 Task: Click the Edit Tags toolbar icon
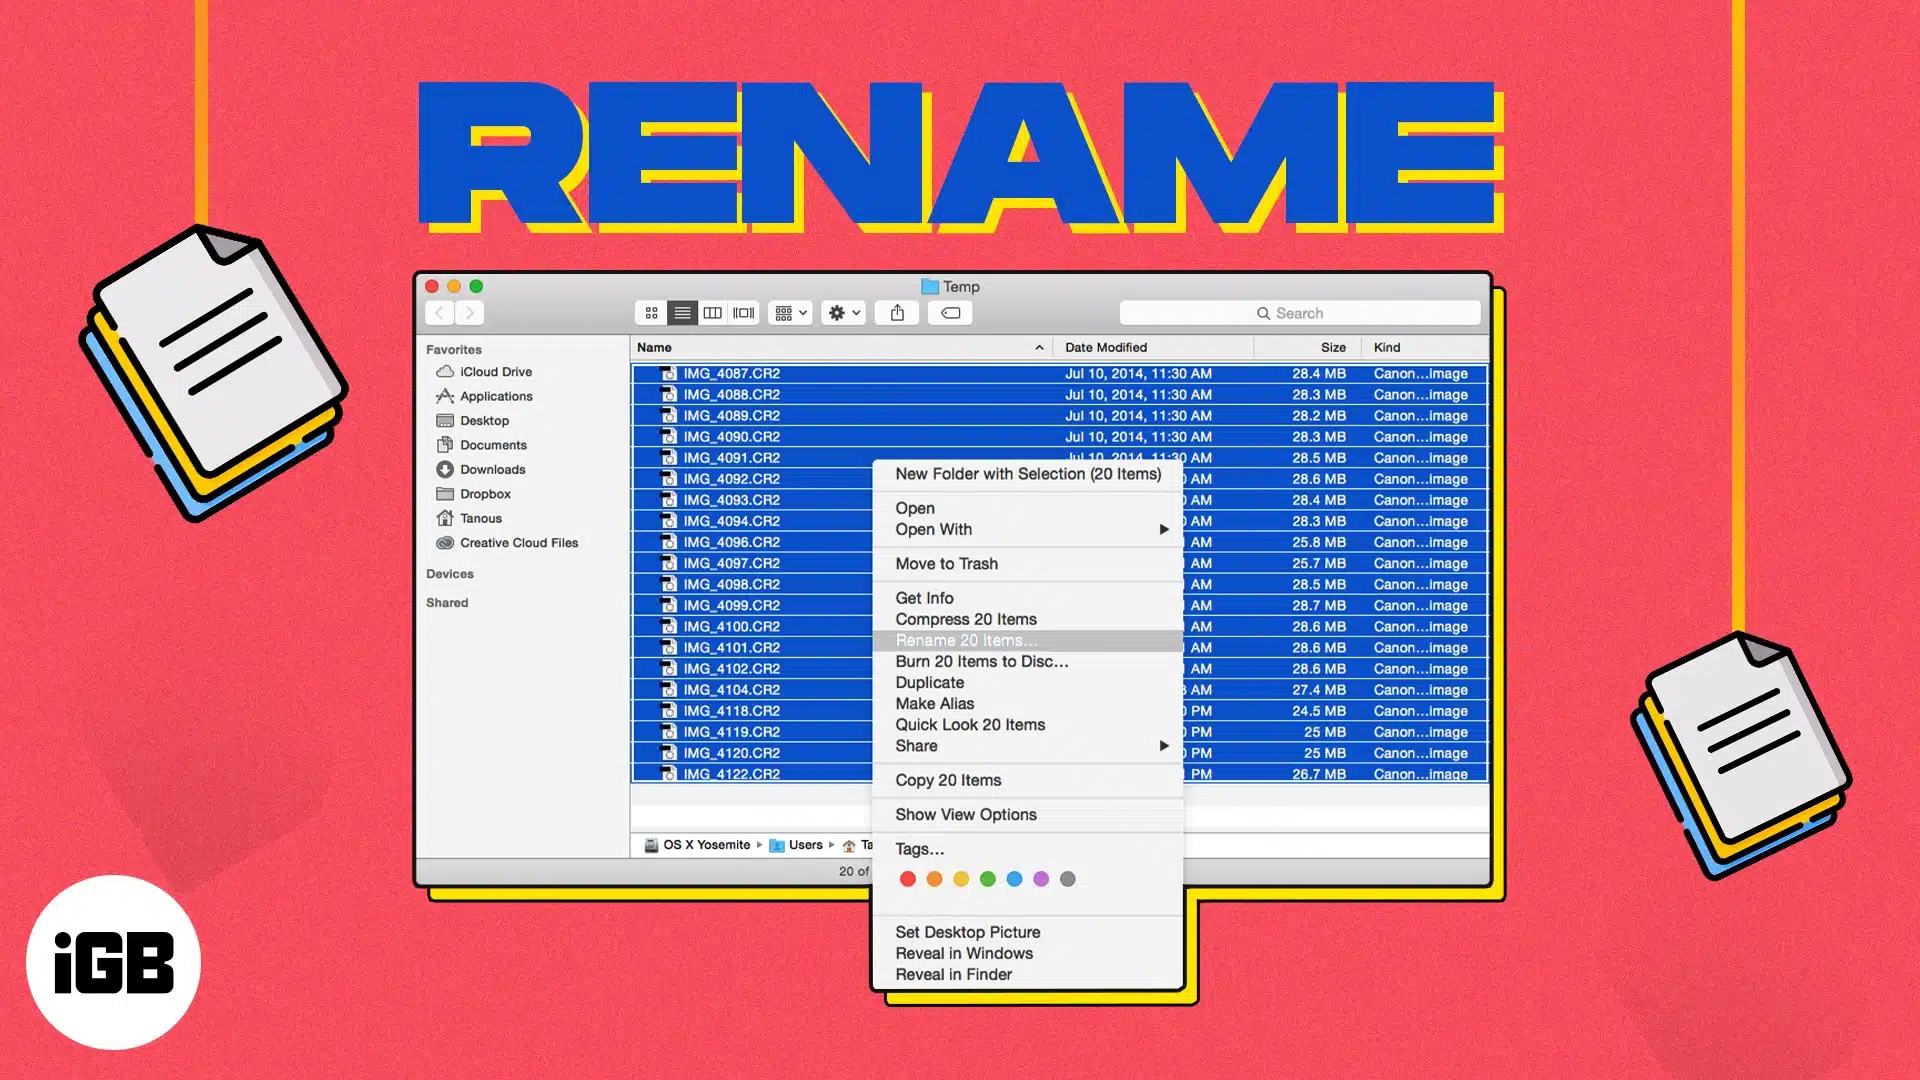(x=950, y=313)
